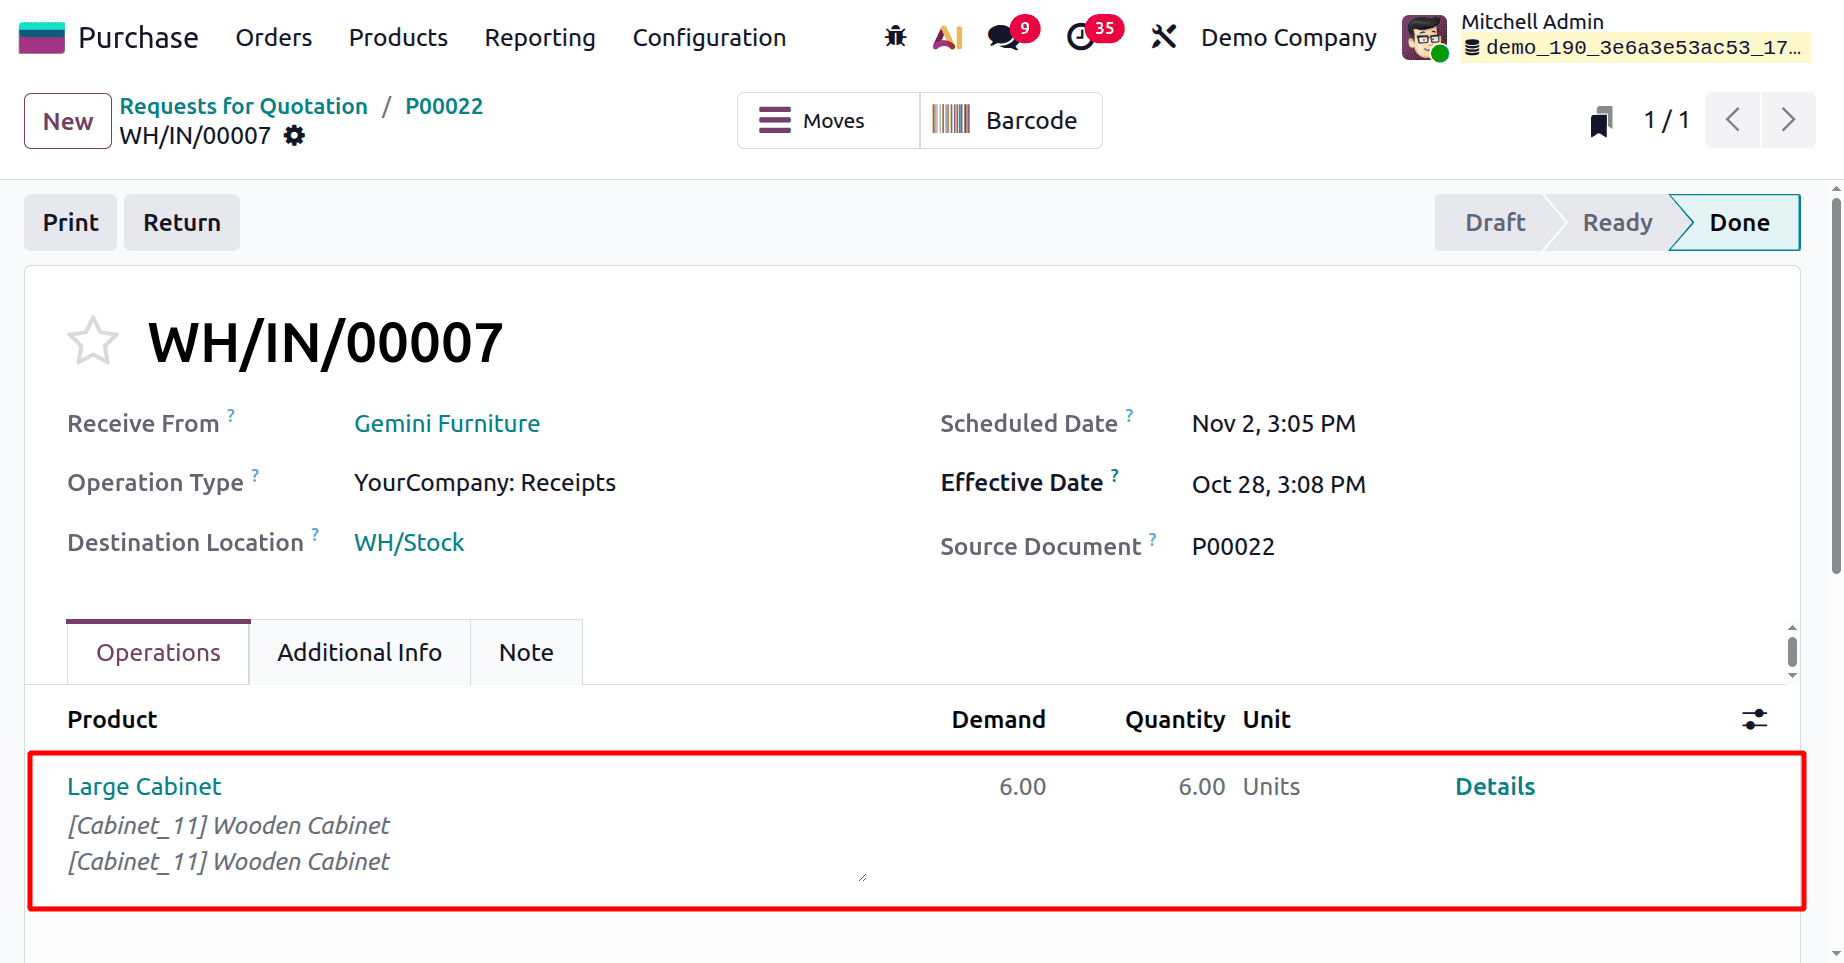Open the AI assistant icon
The height and width of the screenshot is (963, 1844).
pyautogui.click(x=947, y=36)
